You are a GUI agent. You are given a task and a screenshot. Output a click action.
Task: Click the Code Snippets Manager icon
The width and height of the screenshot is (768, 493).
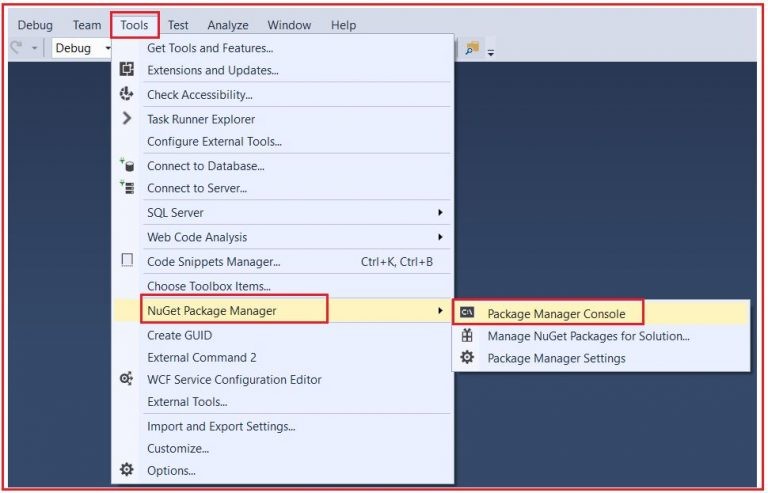[x=127, y=260]
